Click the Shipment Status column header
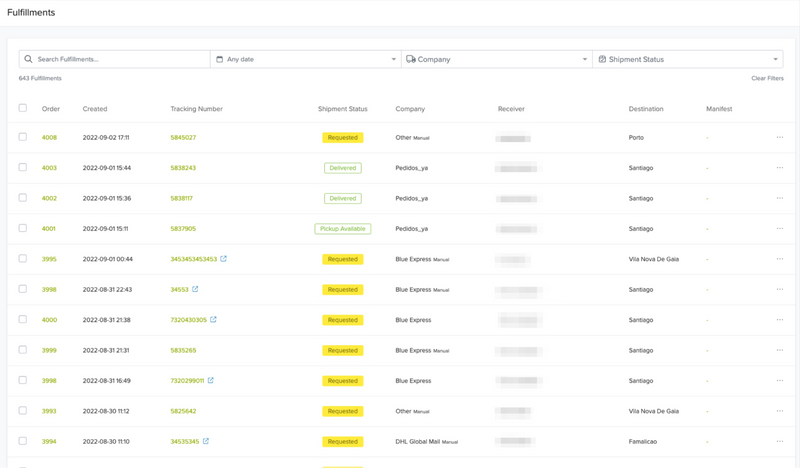 pyautogui.click(x=342, y=109)
